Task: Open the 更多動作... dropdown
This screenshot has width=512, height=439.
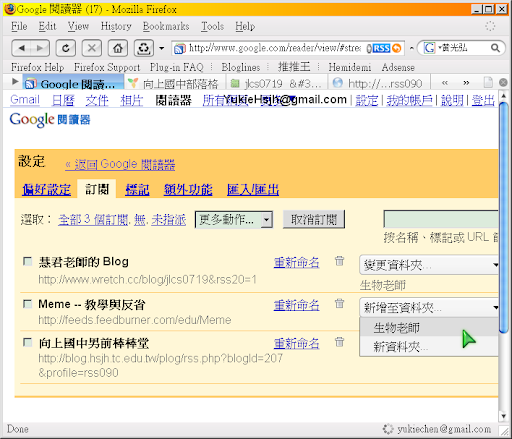Action: click(234, 220)
